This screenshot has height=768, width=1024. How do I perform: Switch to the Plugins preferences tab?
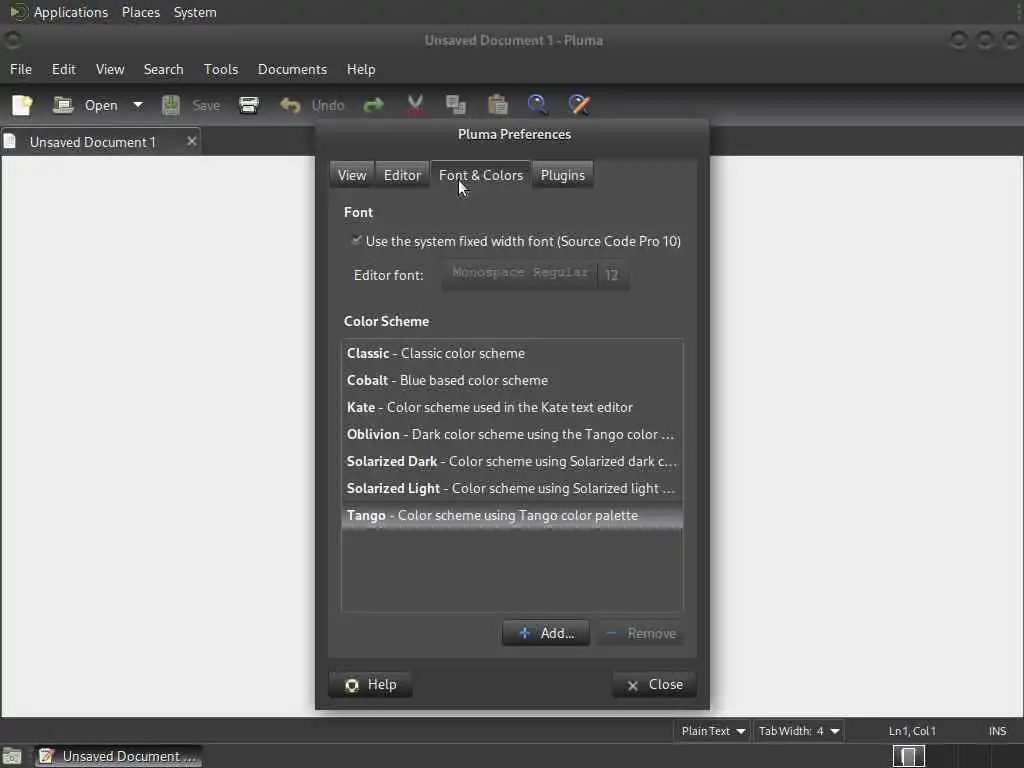(562, 175)
